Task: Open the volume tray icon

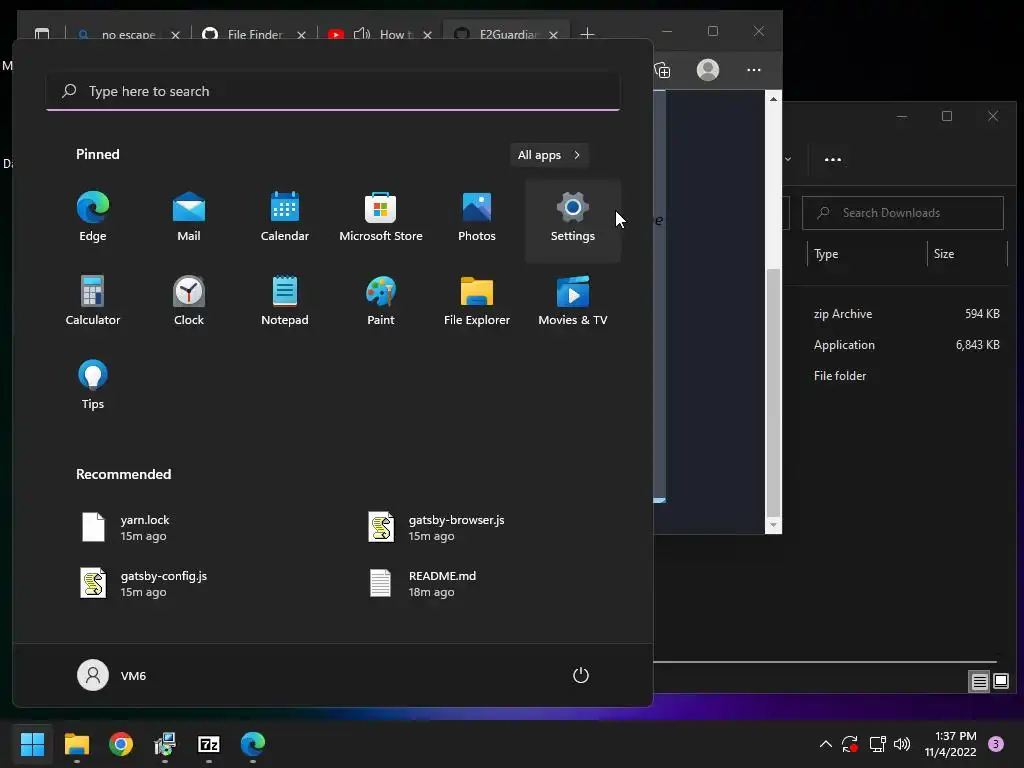Action: 902,744
